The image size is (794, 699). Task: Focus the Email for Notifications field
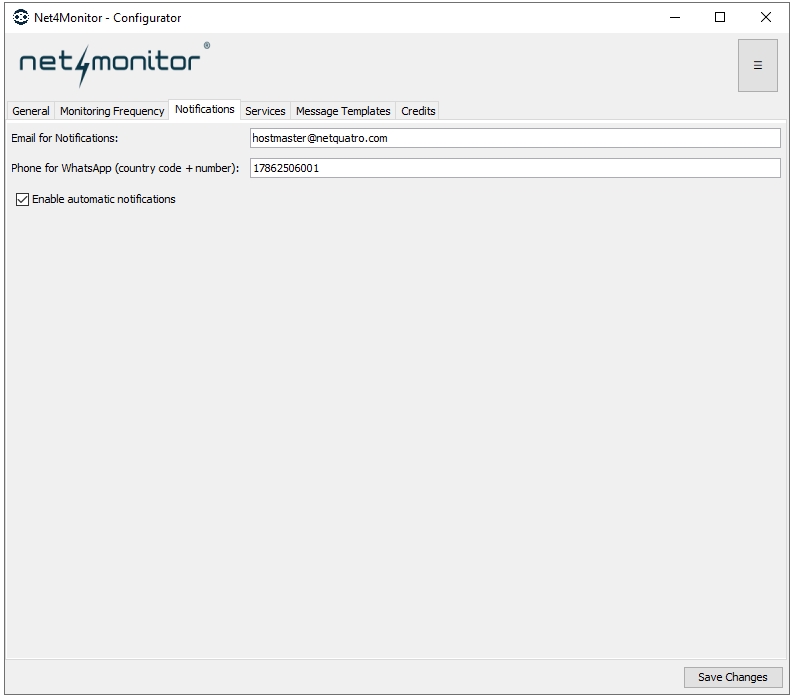515,138
